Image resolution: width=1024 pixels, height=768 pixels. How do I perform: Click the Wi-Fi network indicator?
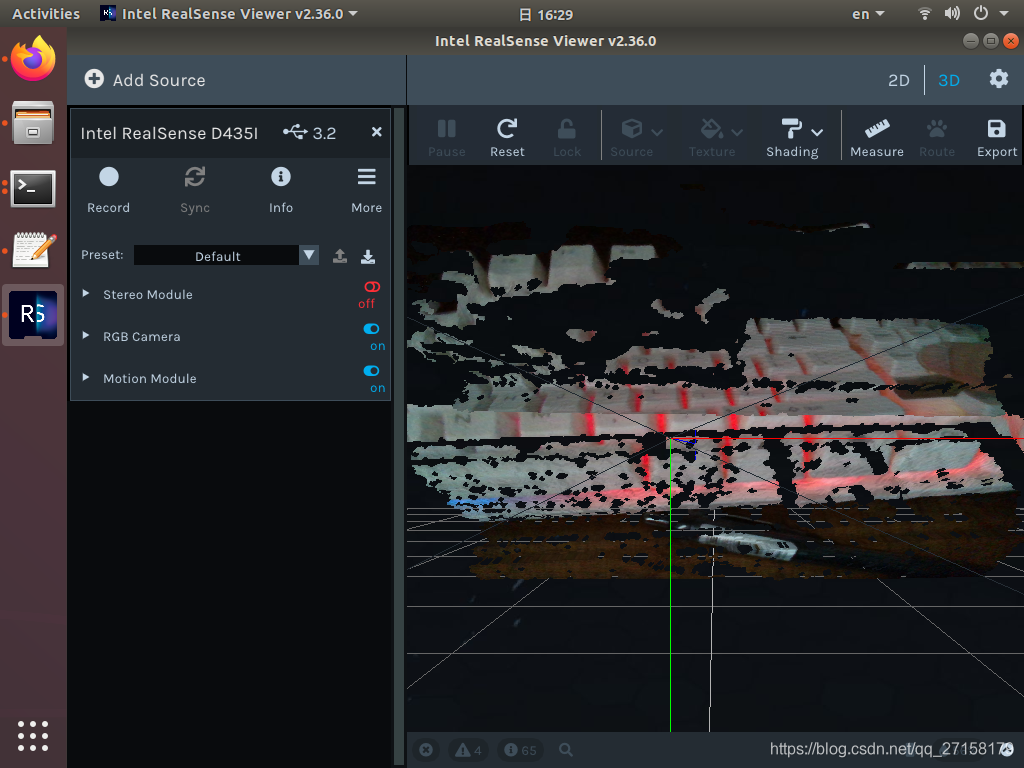[924, 13]
